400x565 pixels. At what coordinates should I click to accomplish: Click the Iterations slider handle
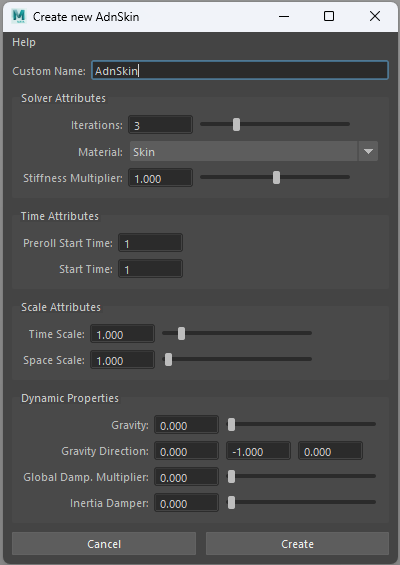[x=236, y=125]
